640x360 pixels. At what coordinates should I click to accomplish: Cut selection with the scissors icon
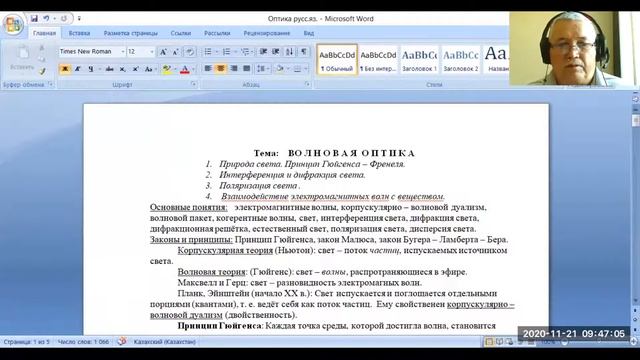click(x=42, y=48)
